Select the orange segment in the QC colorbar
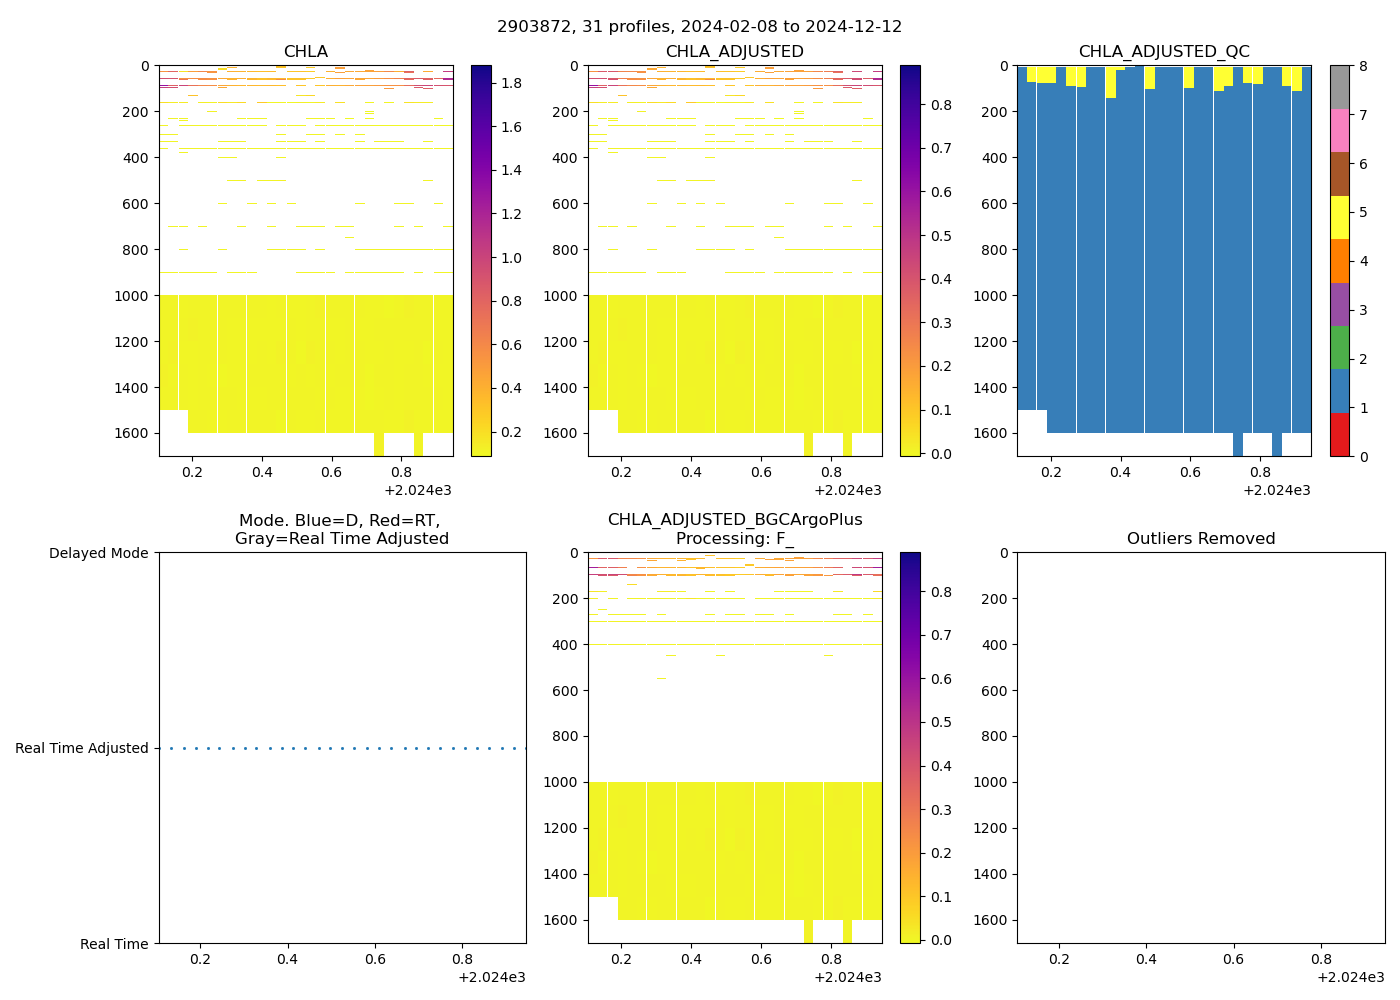The image size is (1400, 1000). coord(1339,261)
